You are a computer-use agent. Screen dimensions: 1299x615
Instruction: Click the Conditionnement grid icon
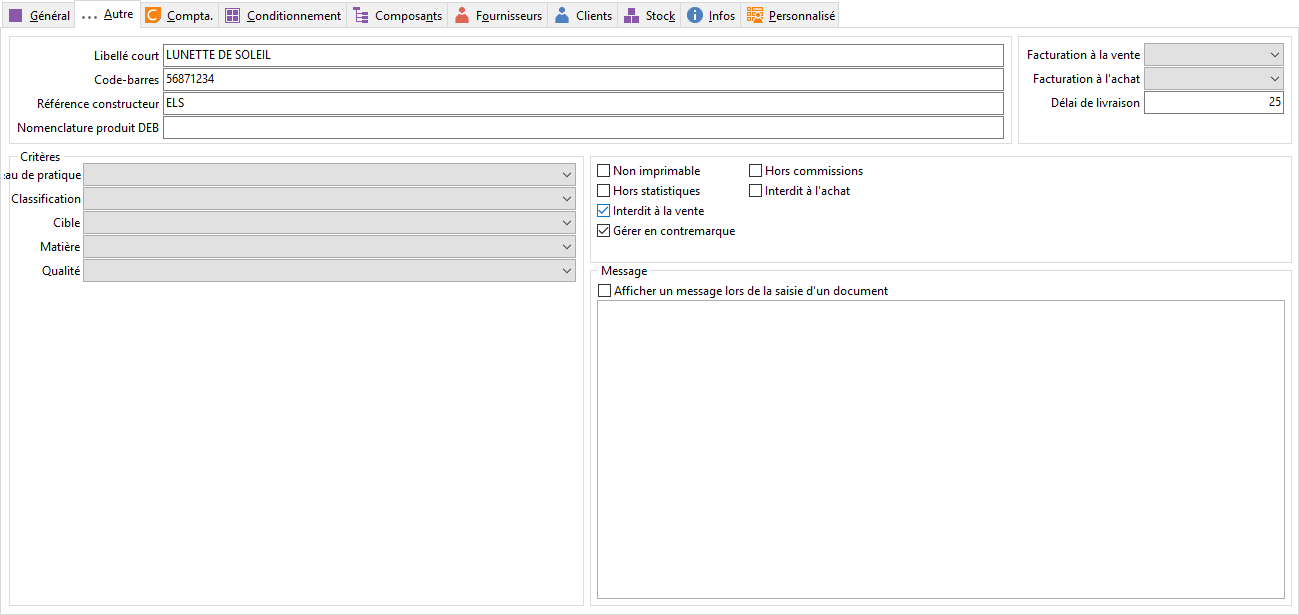pos(232,16)
